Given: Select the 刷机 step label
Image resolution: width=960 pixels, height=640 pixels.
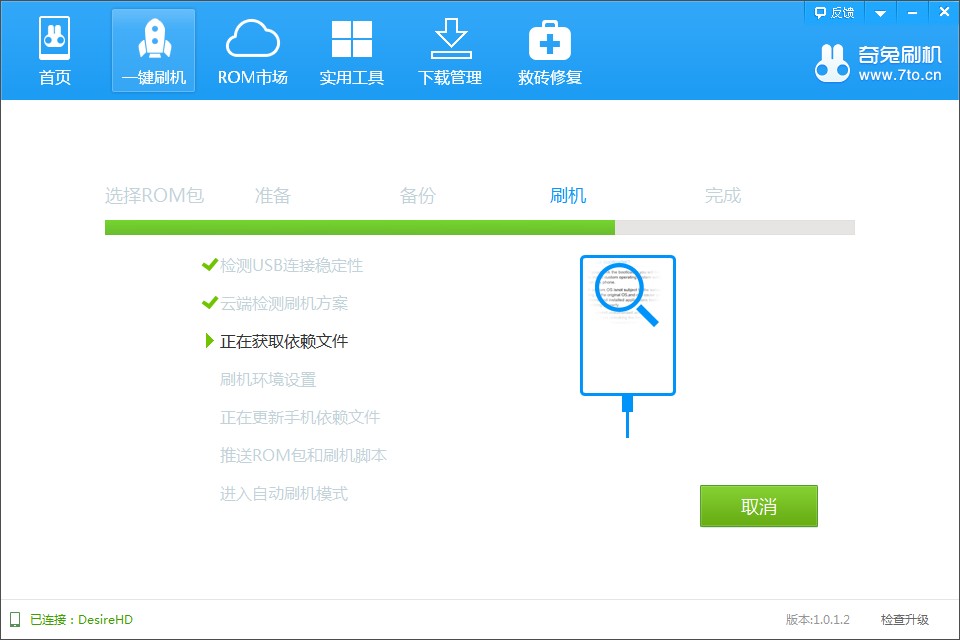Looking at the screenshot, I should point(568,195).
